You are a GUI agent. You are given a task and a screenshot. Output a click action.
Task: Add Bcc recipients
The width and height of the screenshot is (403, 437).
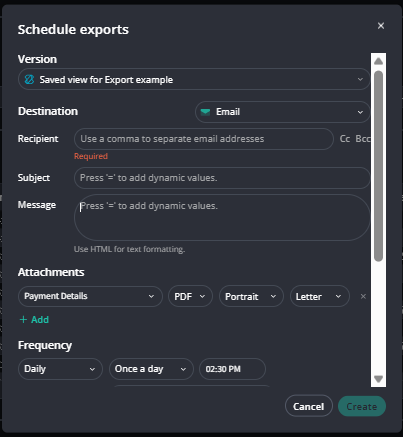click(x=363, y=139)
